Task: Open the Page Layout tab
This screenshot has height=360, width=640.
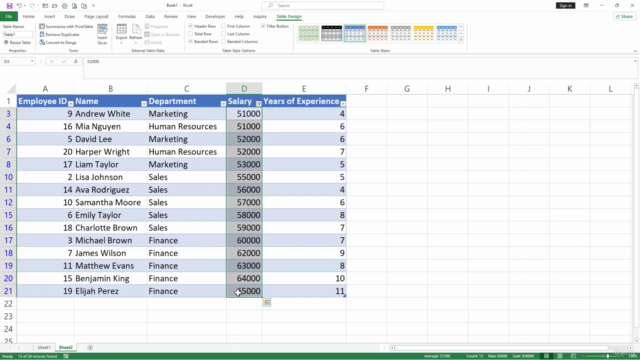Action: (x=96, y=17)
